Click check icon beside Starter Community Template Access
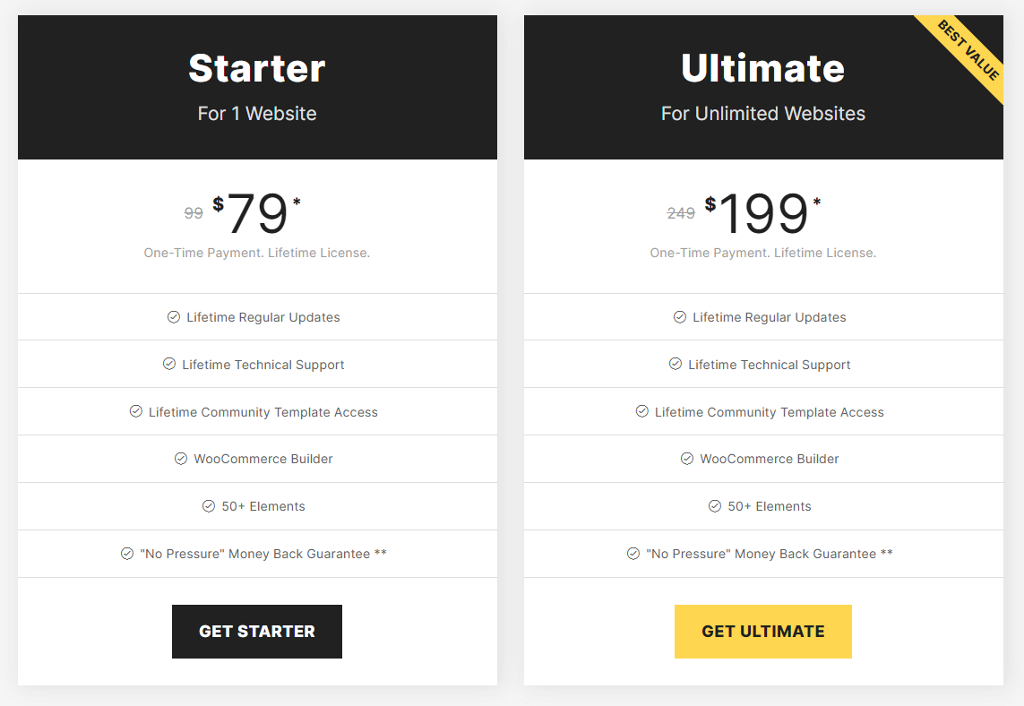The width and height of the screenshot is (1024, 706). pos(136,411)
